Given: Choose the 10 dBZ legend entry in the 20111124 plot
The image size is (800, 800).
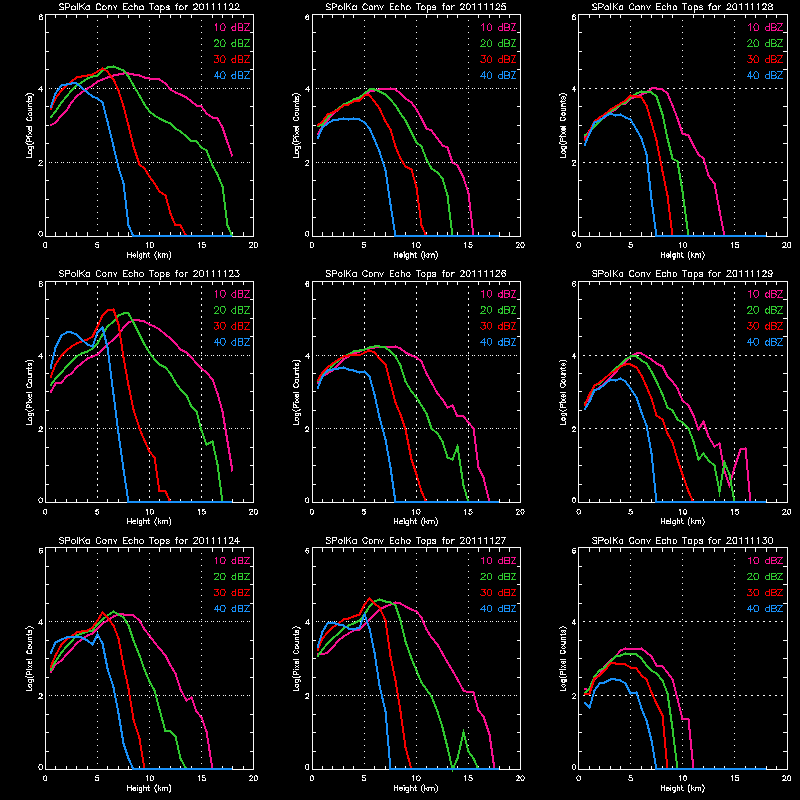Looking at the screenshot, I should tap(232, 561).
